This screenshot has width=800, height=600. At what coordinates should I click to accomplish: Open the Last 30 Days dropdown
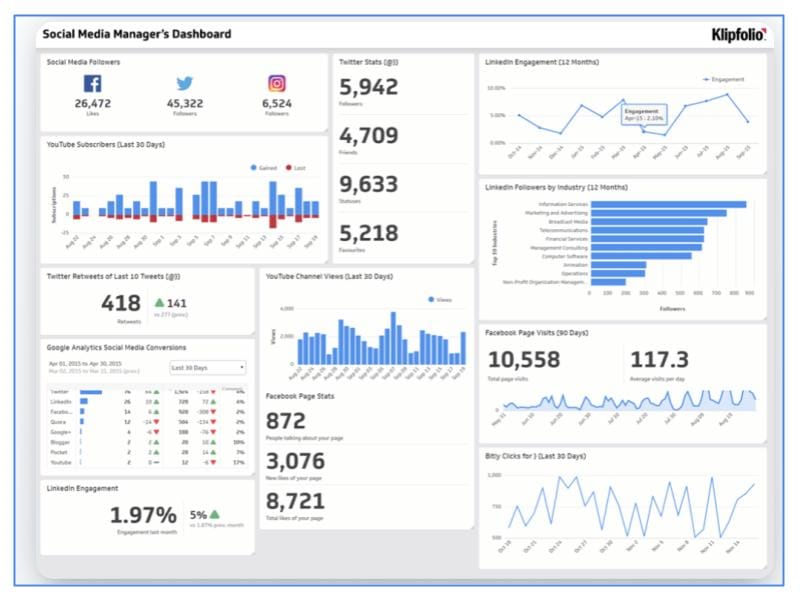pos(208,367)
